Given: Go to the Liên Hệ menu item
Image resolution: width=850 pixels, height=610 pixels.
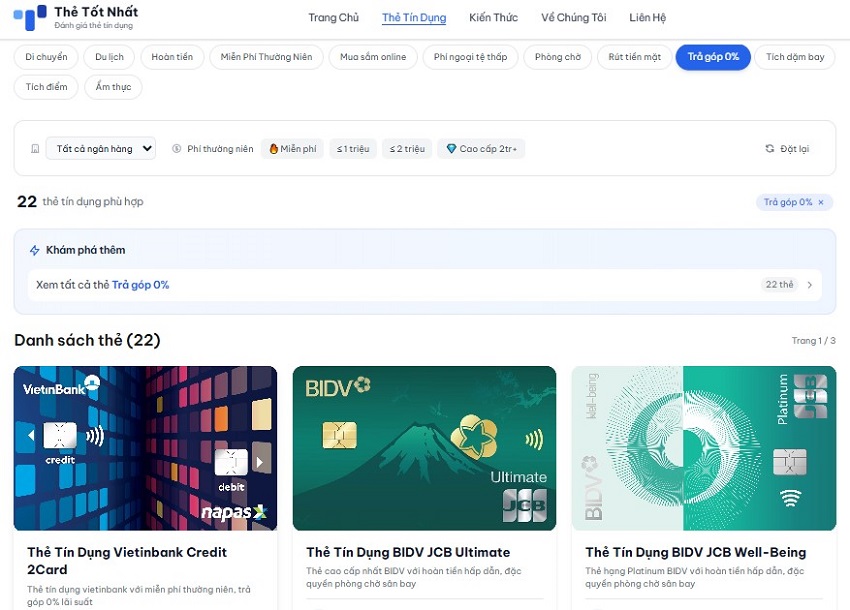Looking at the screenshot, I should point(647,18).
